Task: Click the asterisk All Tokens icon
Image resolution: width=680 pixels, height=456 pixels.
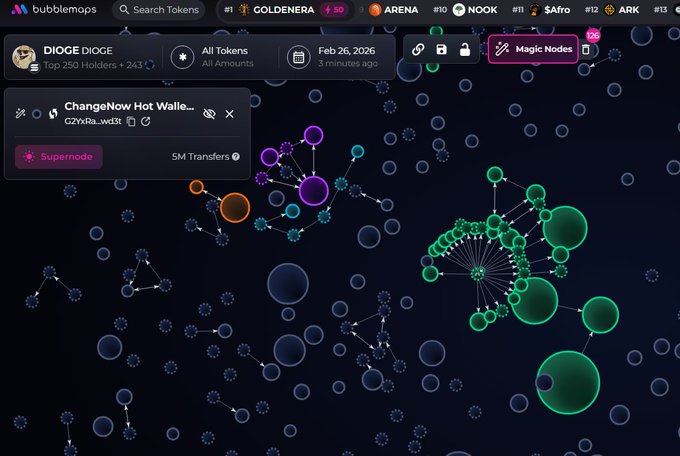Action: point(182,57)
